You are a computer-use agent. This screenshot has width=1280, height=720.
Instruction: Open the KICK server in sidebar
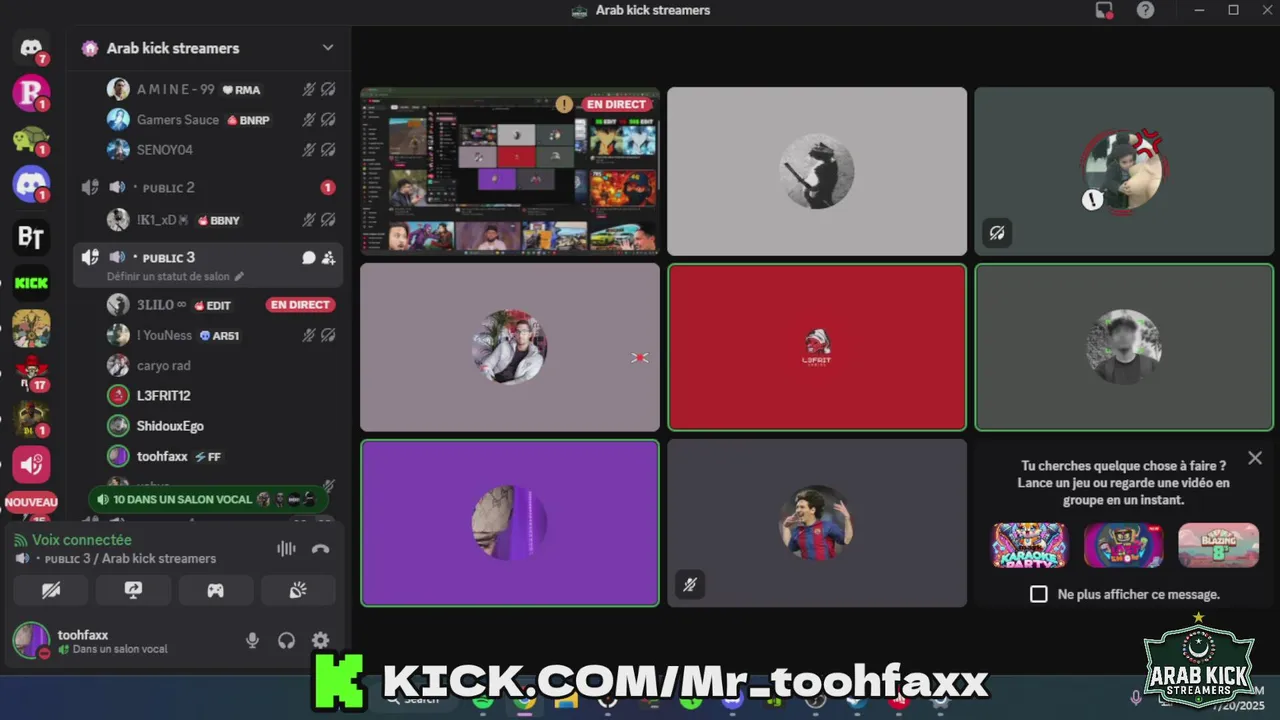point(31,283)
